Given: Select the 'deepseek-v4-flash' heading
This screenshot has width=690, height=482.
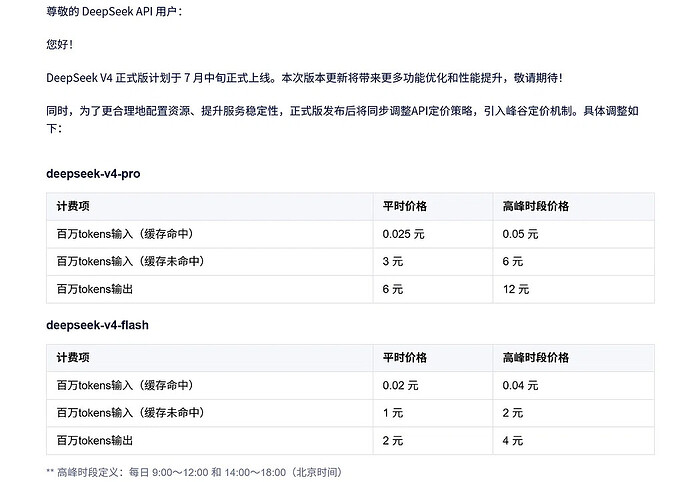Looking at the screenshot, I should (x=97, y=325).
